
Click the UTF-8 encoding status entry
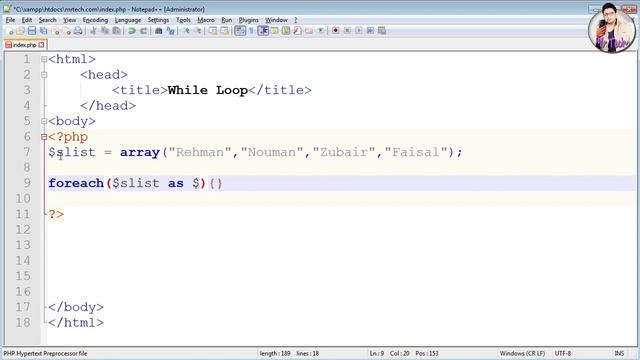click(563, 353)
